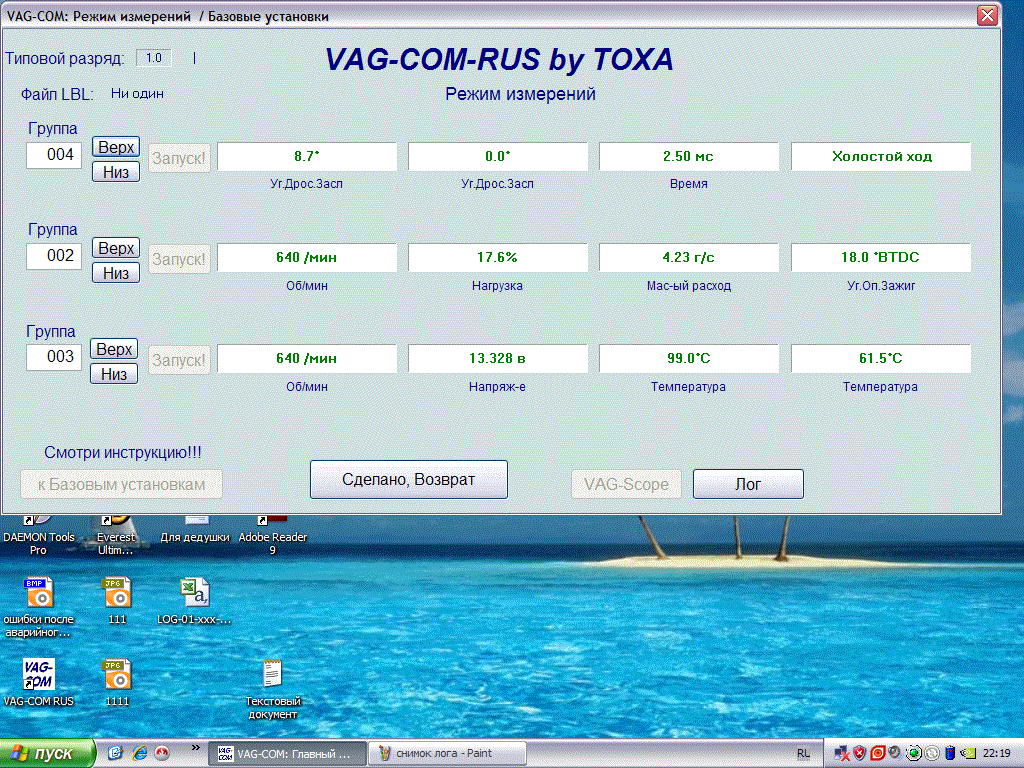
Task: Close the VAG-COM measuring window
Action: click(x=986, y=15)
